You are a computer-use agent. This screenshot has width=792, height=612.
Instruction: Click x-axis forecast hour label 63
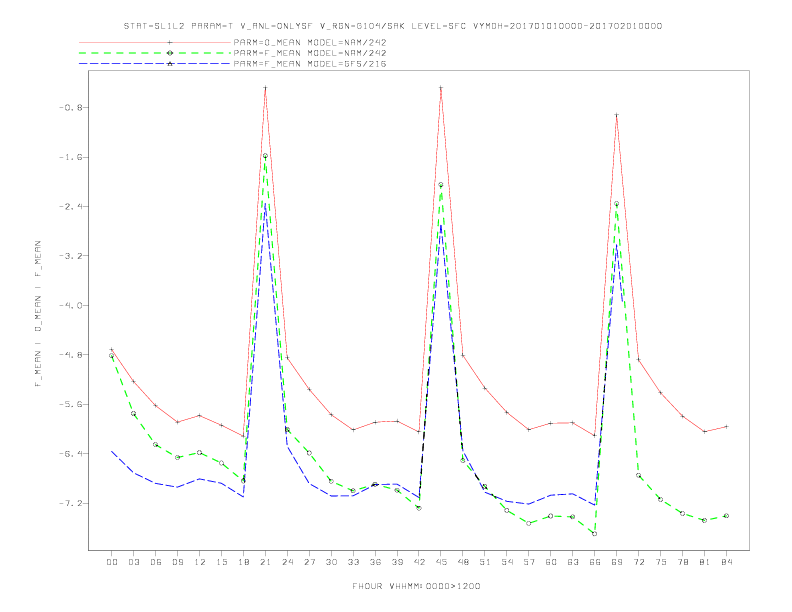click(573, 562)
